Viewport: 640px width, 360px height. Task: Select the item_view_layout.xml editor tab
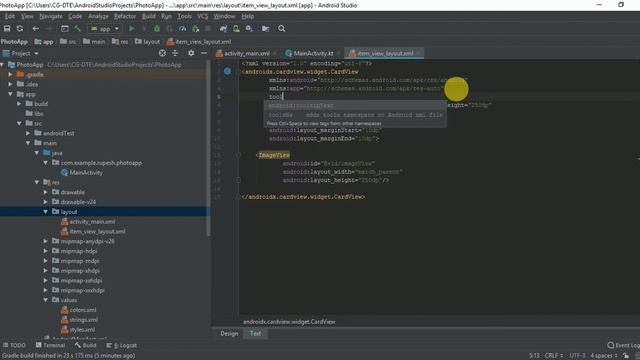[385, 53]
